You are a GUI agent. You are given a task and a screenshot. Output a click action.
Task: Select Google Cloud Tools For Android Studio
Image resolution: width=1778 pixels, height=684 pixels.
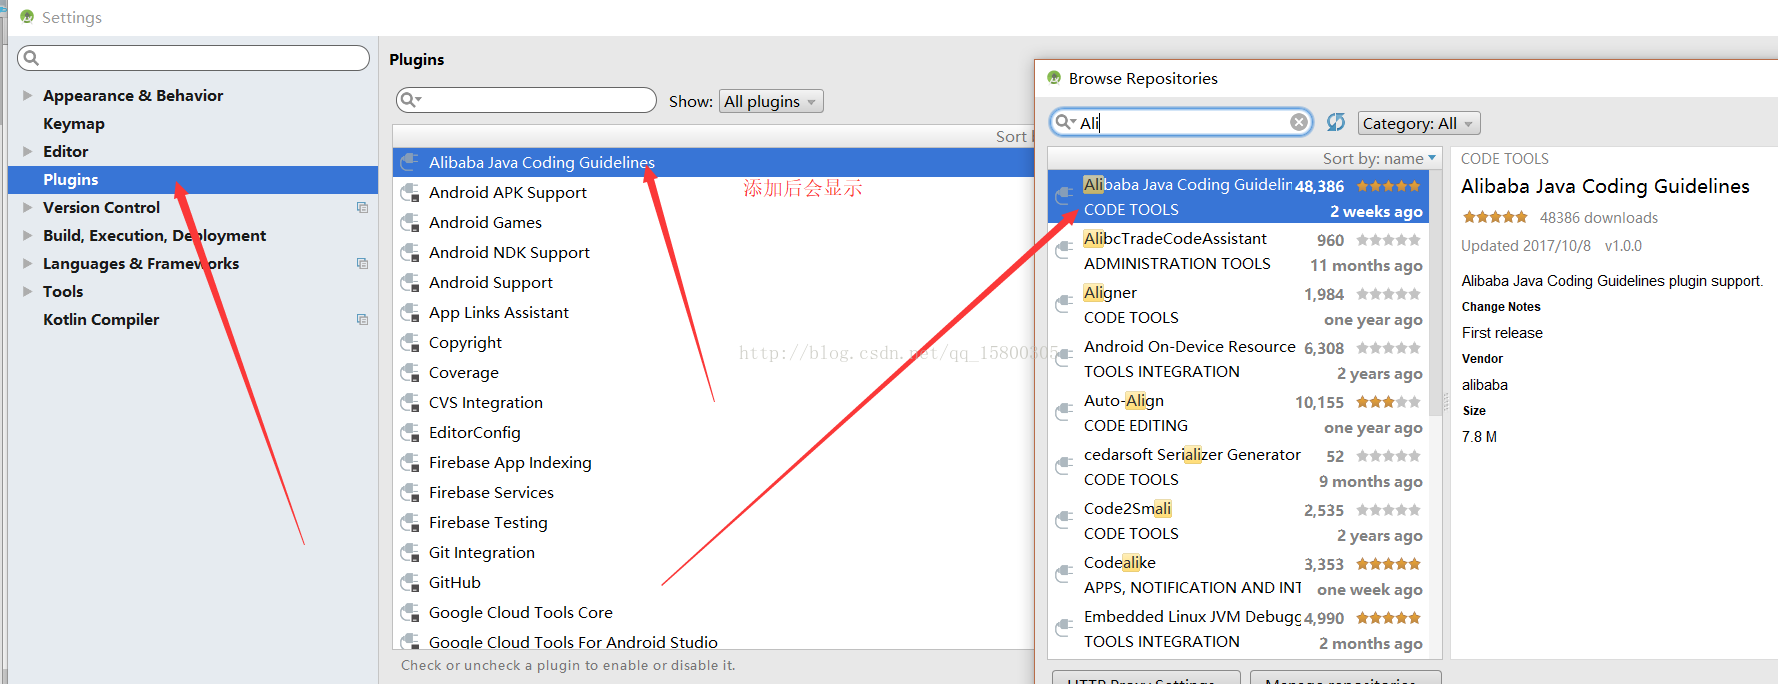713,641
